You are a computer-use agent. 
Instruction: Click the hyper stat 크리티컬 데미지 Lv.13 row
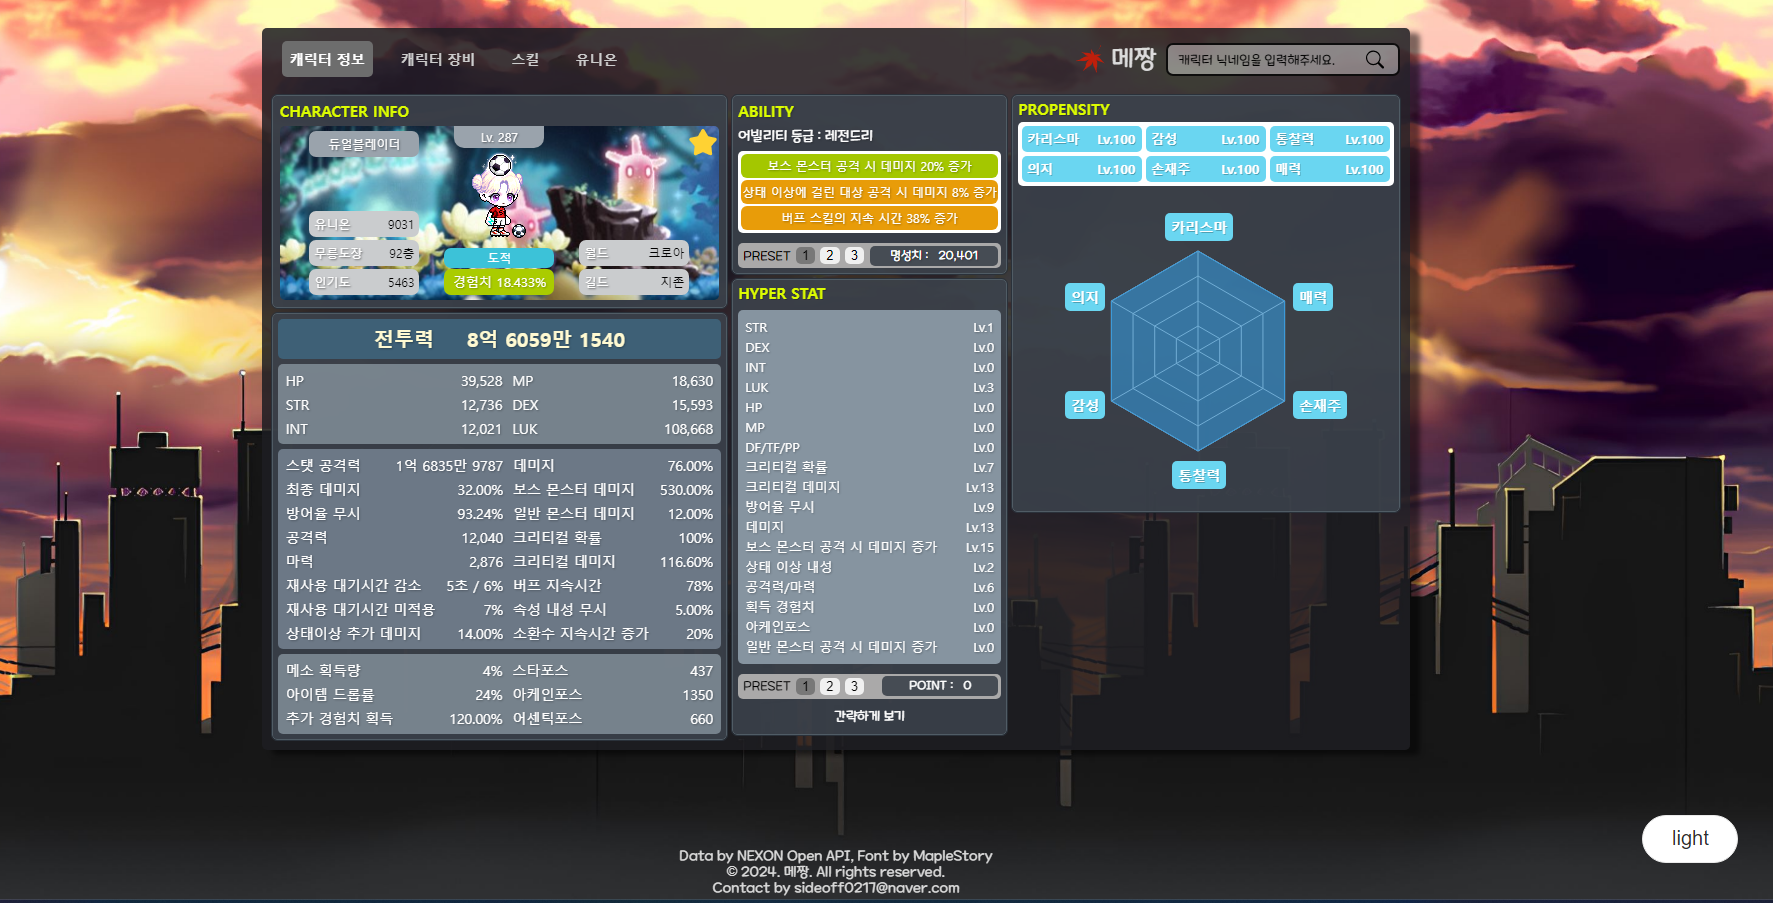coord(869,487)
